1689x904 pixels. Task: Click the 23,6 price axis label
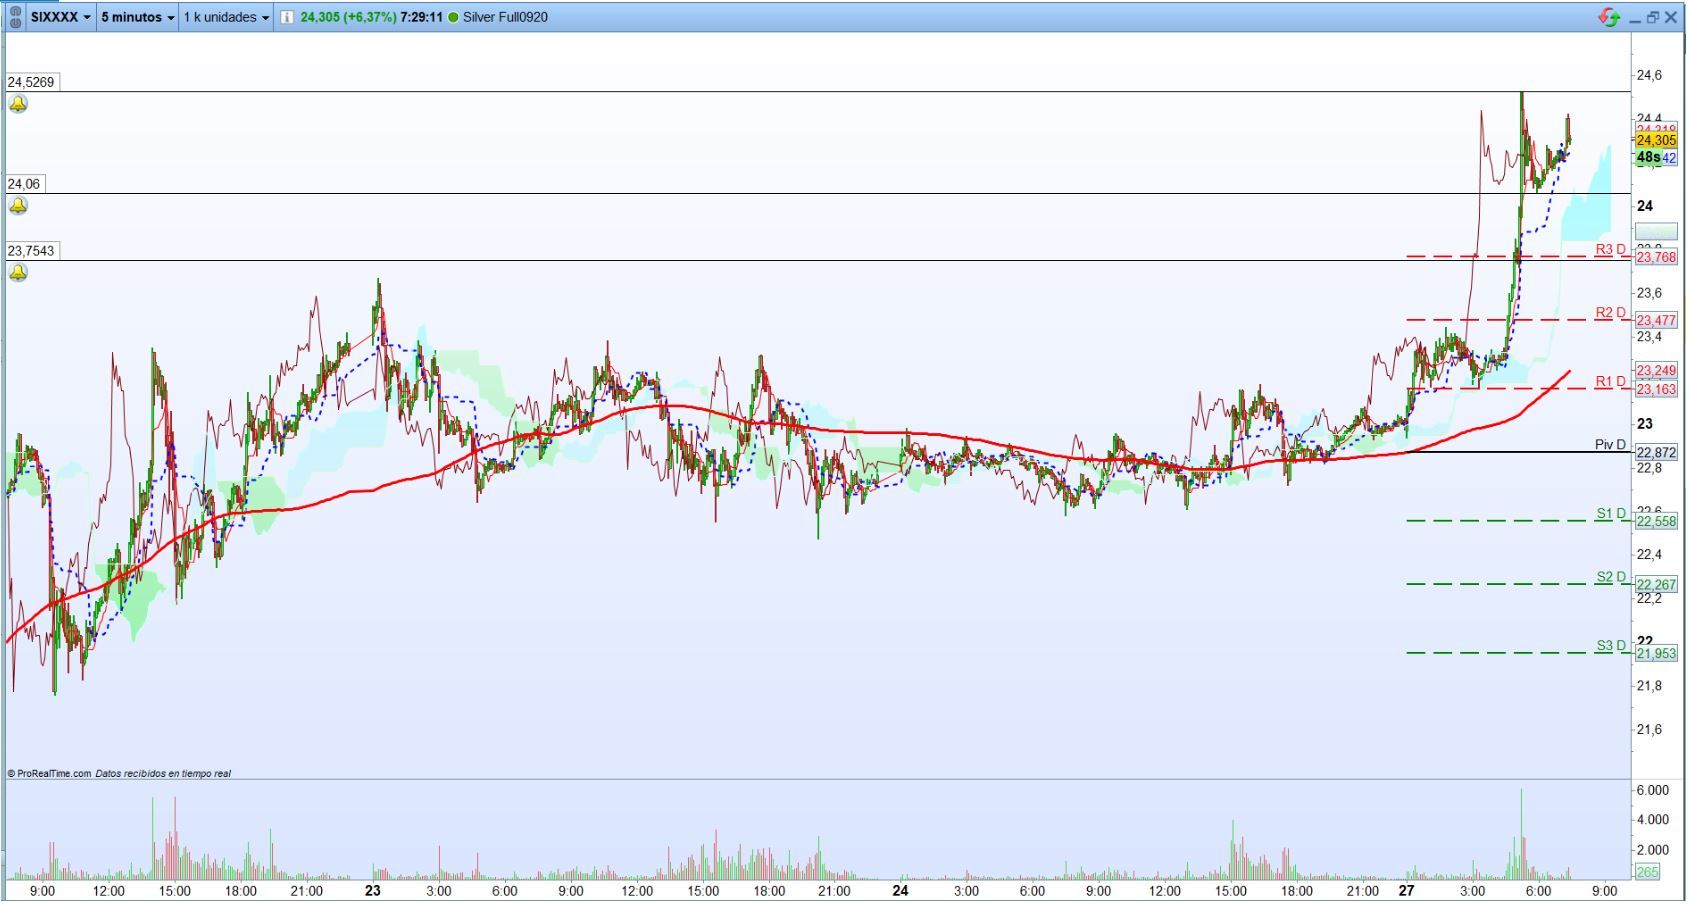click(1649, 293)
